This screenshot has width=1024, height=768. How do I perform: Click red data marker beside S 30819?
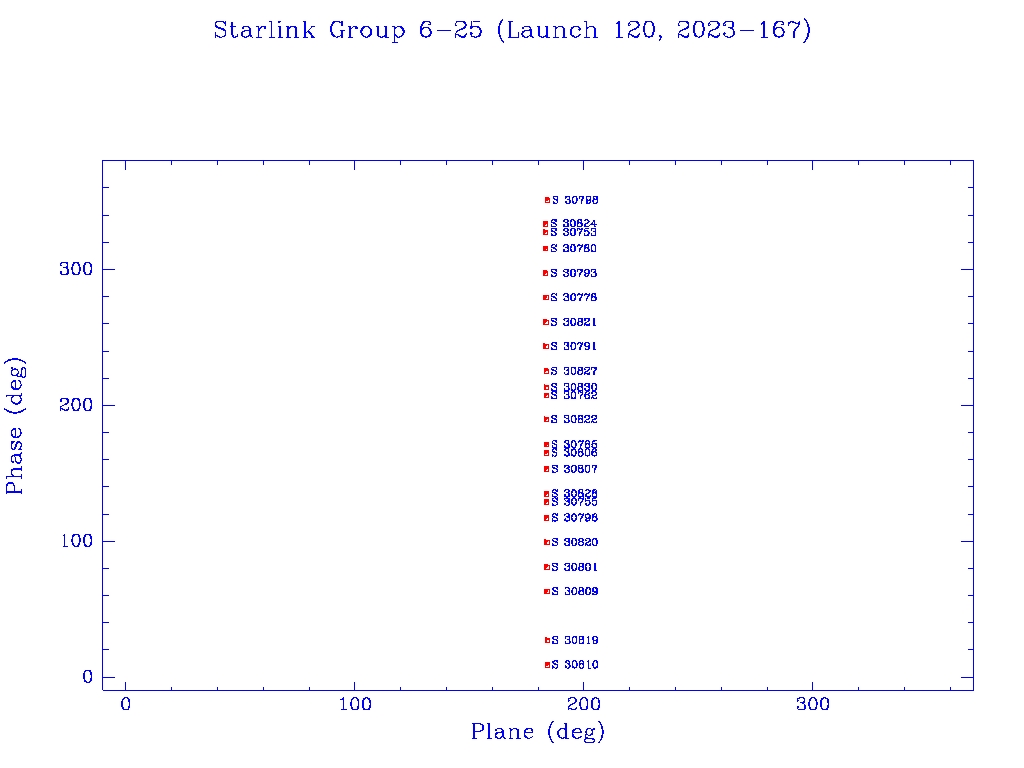click(x=547, y=640)
